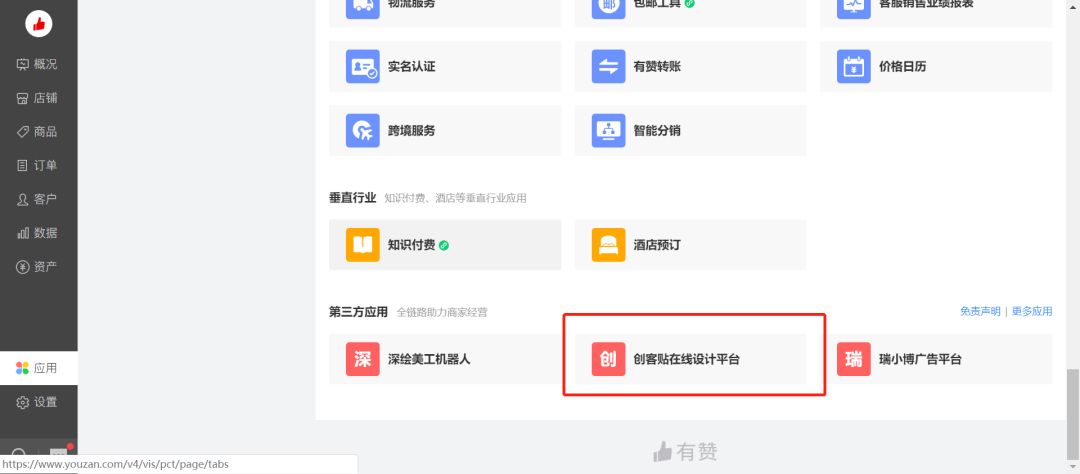
Task: Click the 店铺 storefront icon in sidebar
Action: 23,98
